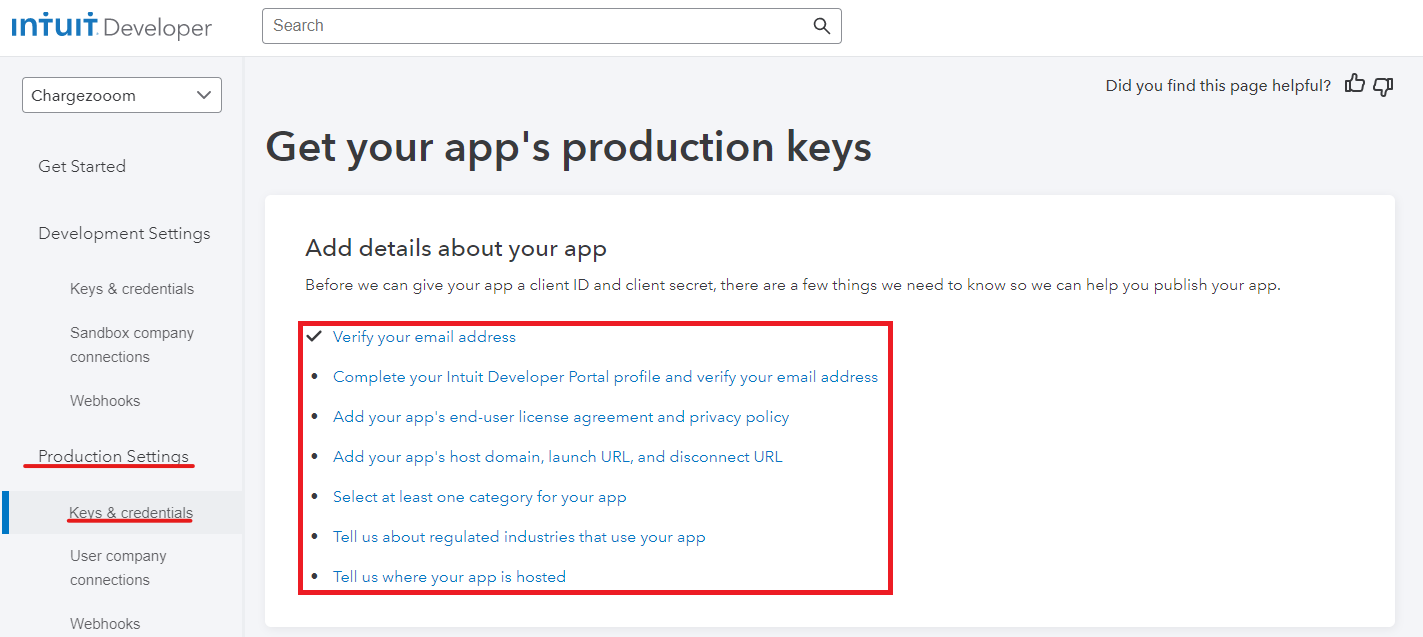Image resolution: width=1423 pixels, height=637 pixels.
Task: Open the Chargezooom app selector dropdown
Action: tap(122, 96)
